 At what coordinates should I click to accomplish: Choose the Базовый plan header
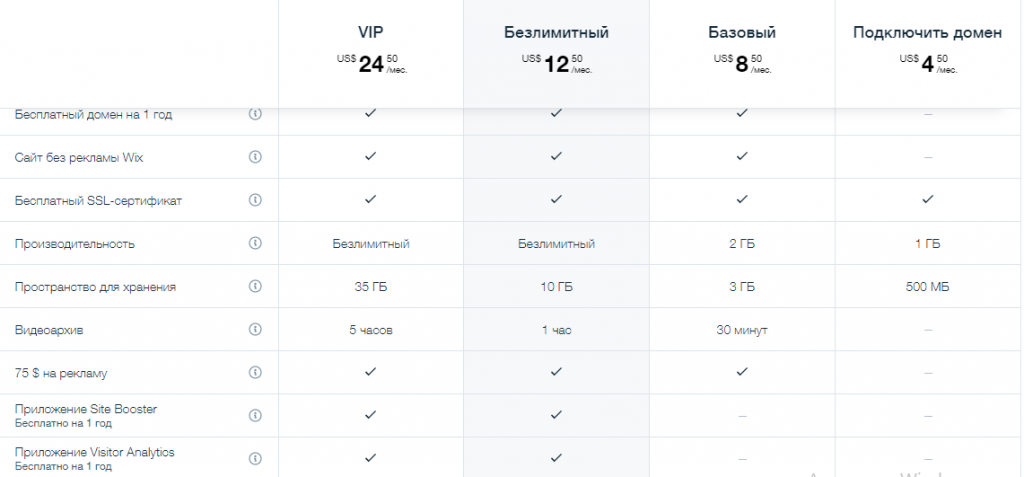pyautogui.click(x=741, y=33)
